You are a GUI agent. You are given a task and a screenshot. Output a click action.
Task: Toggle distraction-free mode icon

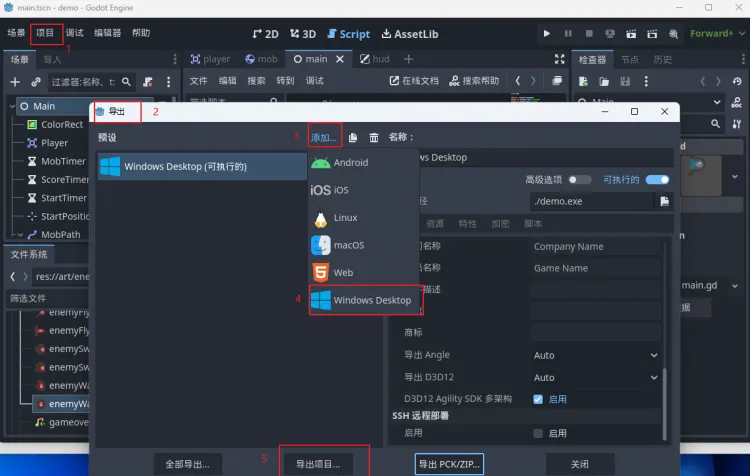(559, 59)
